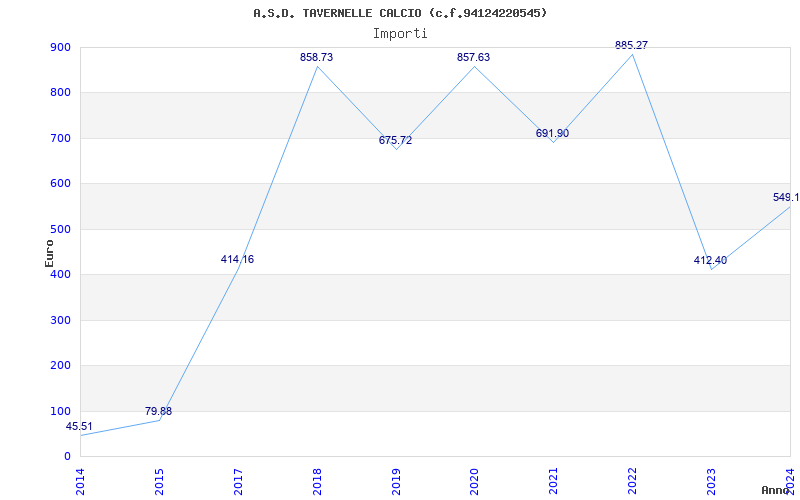This screenshot has height=500, width=800.
Task: Click the 2019 x-axis label
Action: pyautogui.click(x=396, y=481)
